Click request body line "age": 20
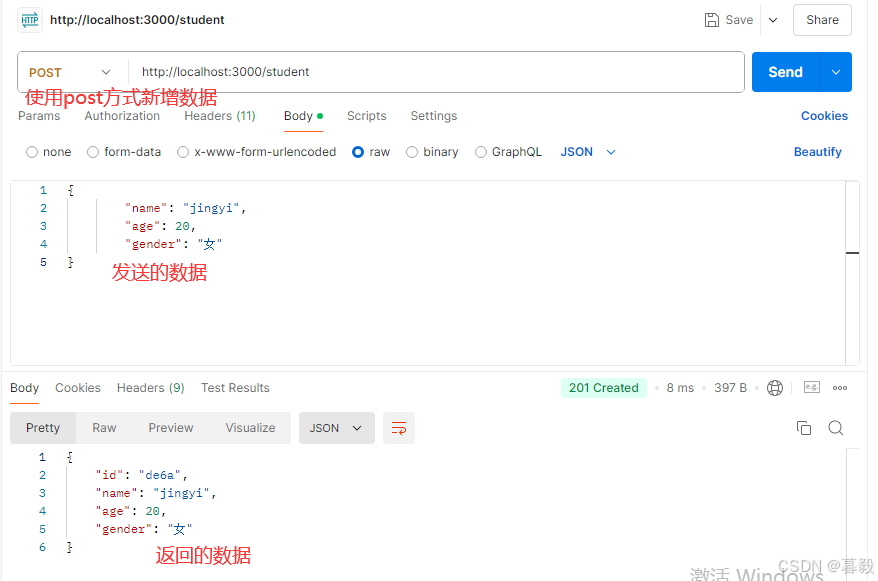 (x=160, y=226)
